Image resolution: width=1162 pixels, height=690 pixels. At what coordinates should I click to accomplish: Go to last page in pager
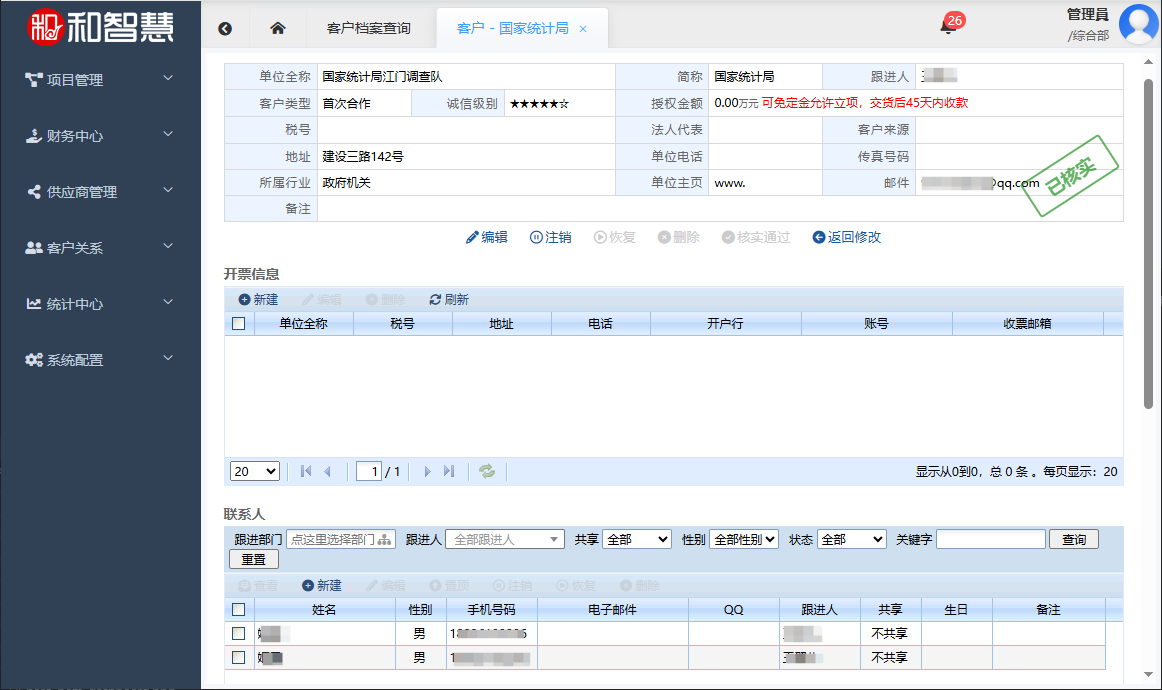(448, 471)
